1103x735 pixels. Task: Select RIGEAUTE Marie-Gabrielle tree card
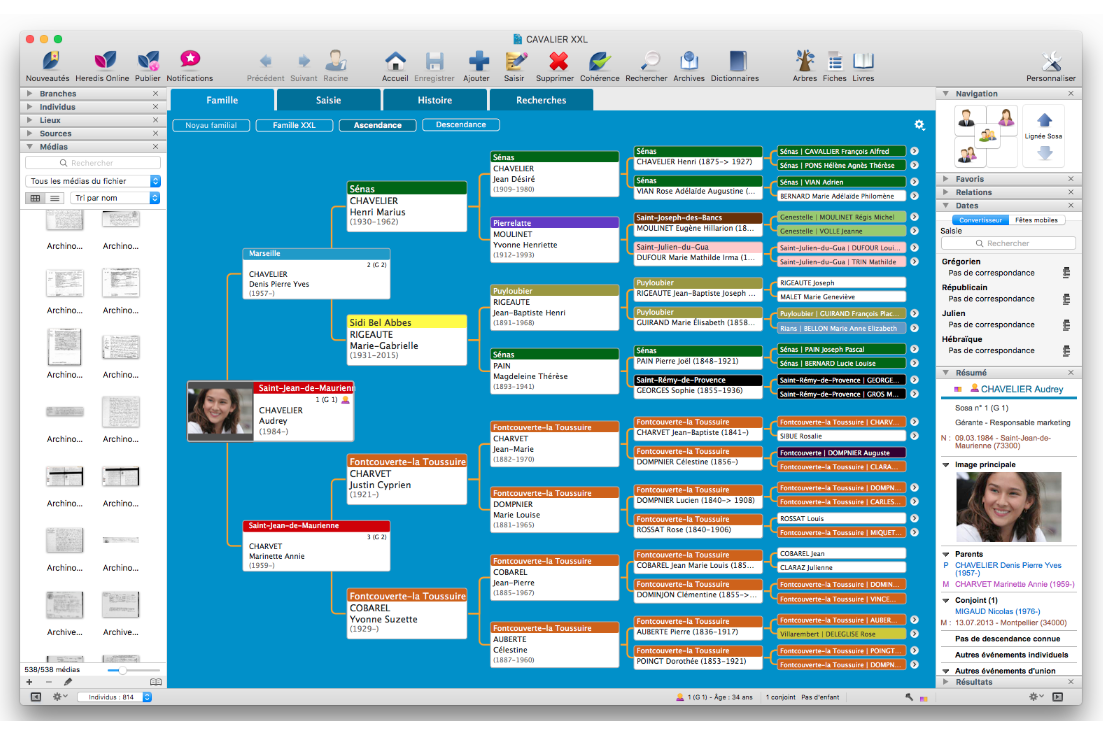[x=407, y=340]
